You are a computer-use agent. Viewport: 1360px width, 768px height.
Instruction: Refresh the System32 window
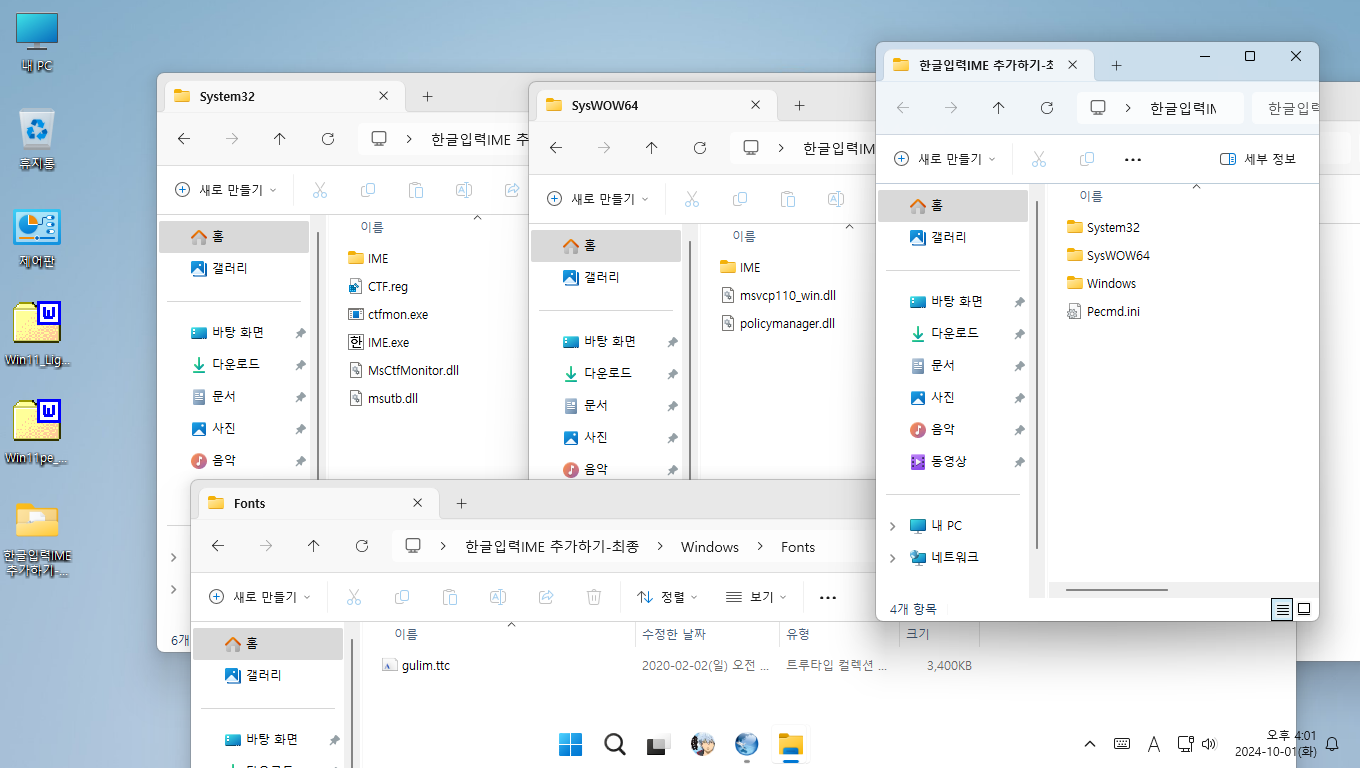[x=328, y=139]
